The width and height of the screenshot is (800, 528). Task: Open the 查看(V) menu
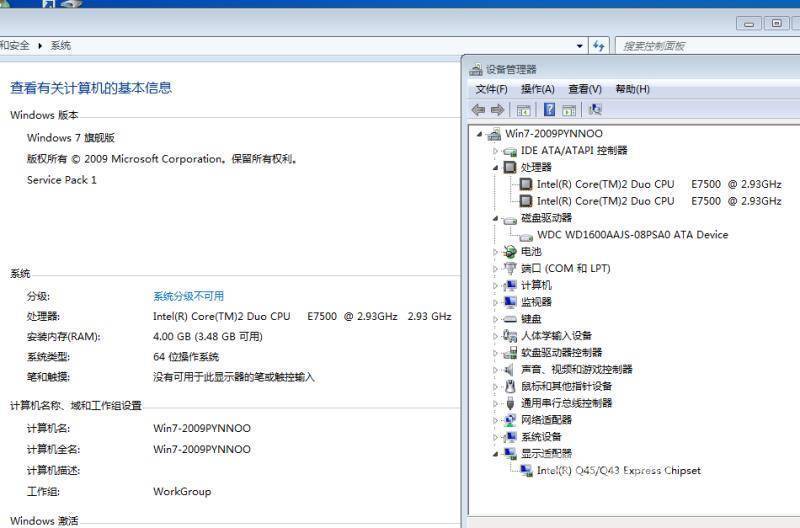tap(585, 89)
